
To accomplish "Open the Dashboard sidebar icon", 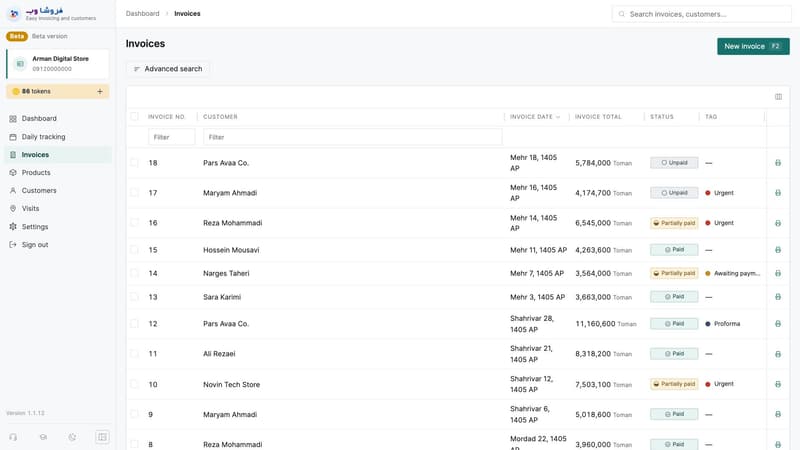I will click(13, 118).
